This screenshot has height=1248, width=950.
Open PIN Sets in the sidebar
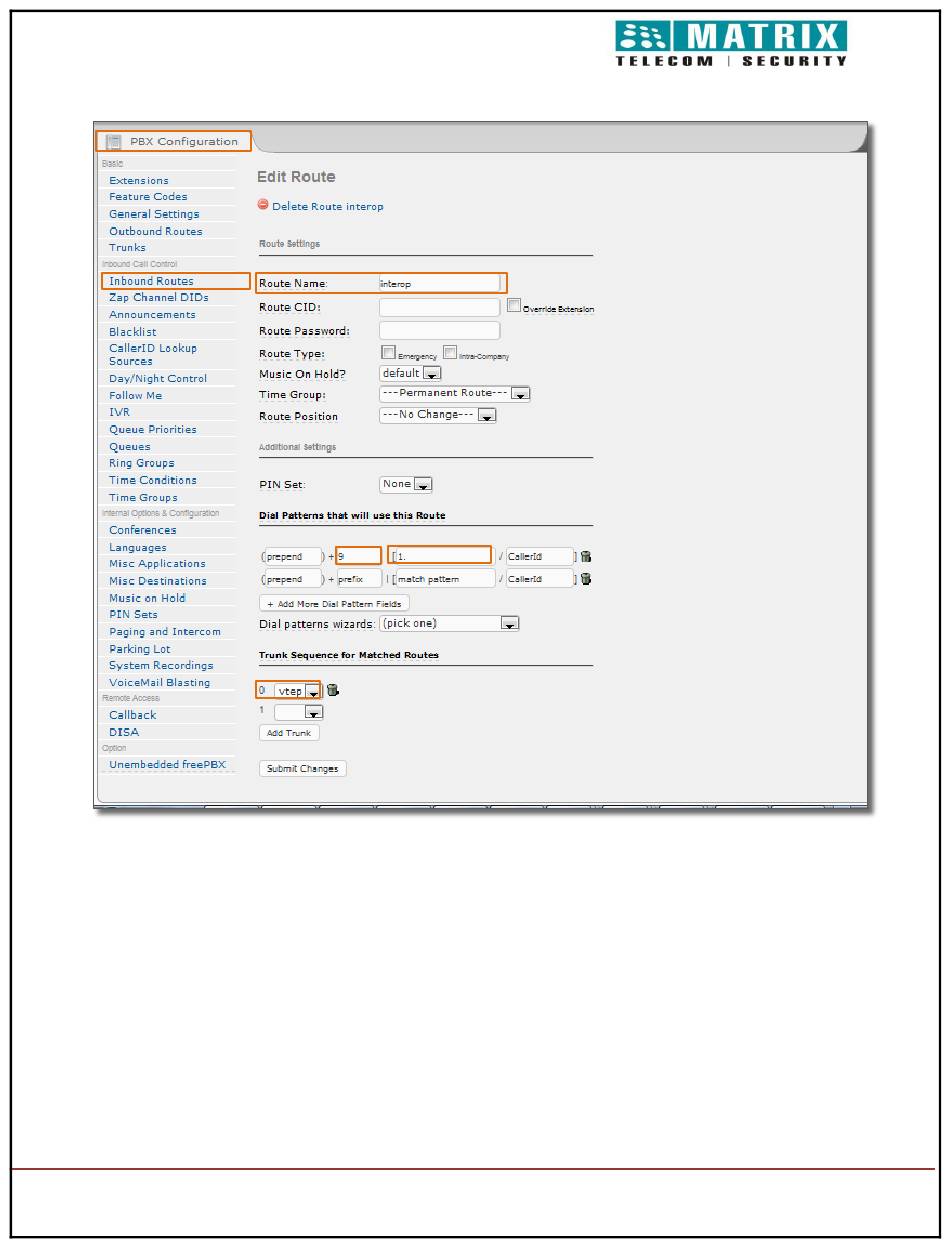click(x=133, y=615)
